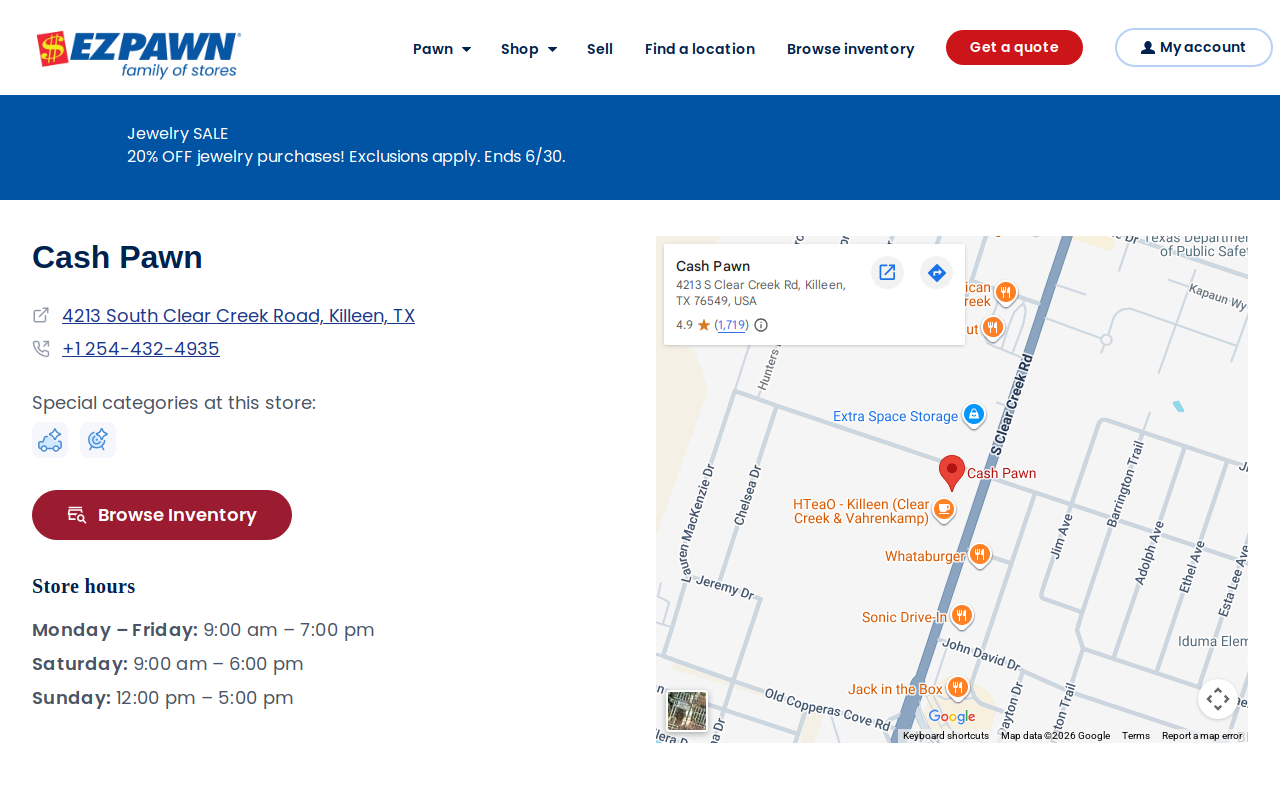The width and height of the screenshot is (1280, 800).
Task: Open the map's directions arrow icon
Action: (x=936, y=272)
